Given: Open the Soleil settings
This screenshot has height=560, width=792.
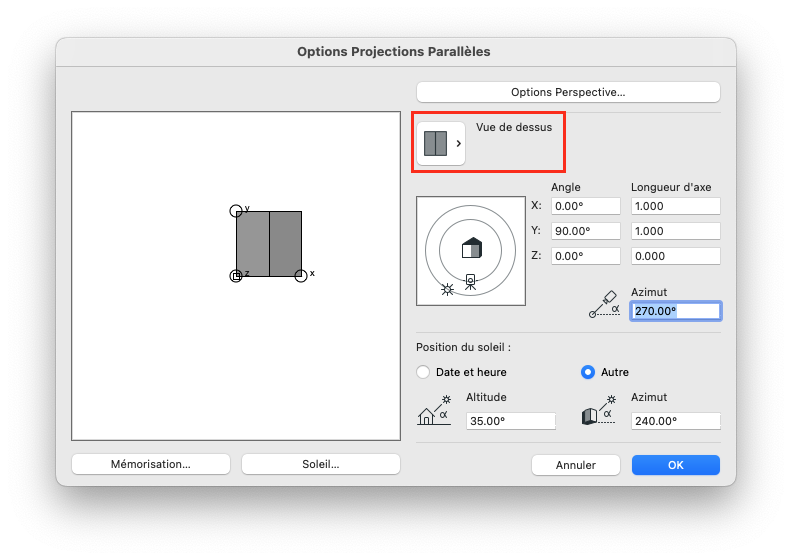Looking at the screenshot, I should coord(321,465).
